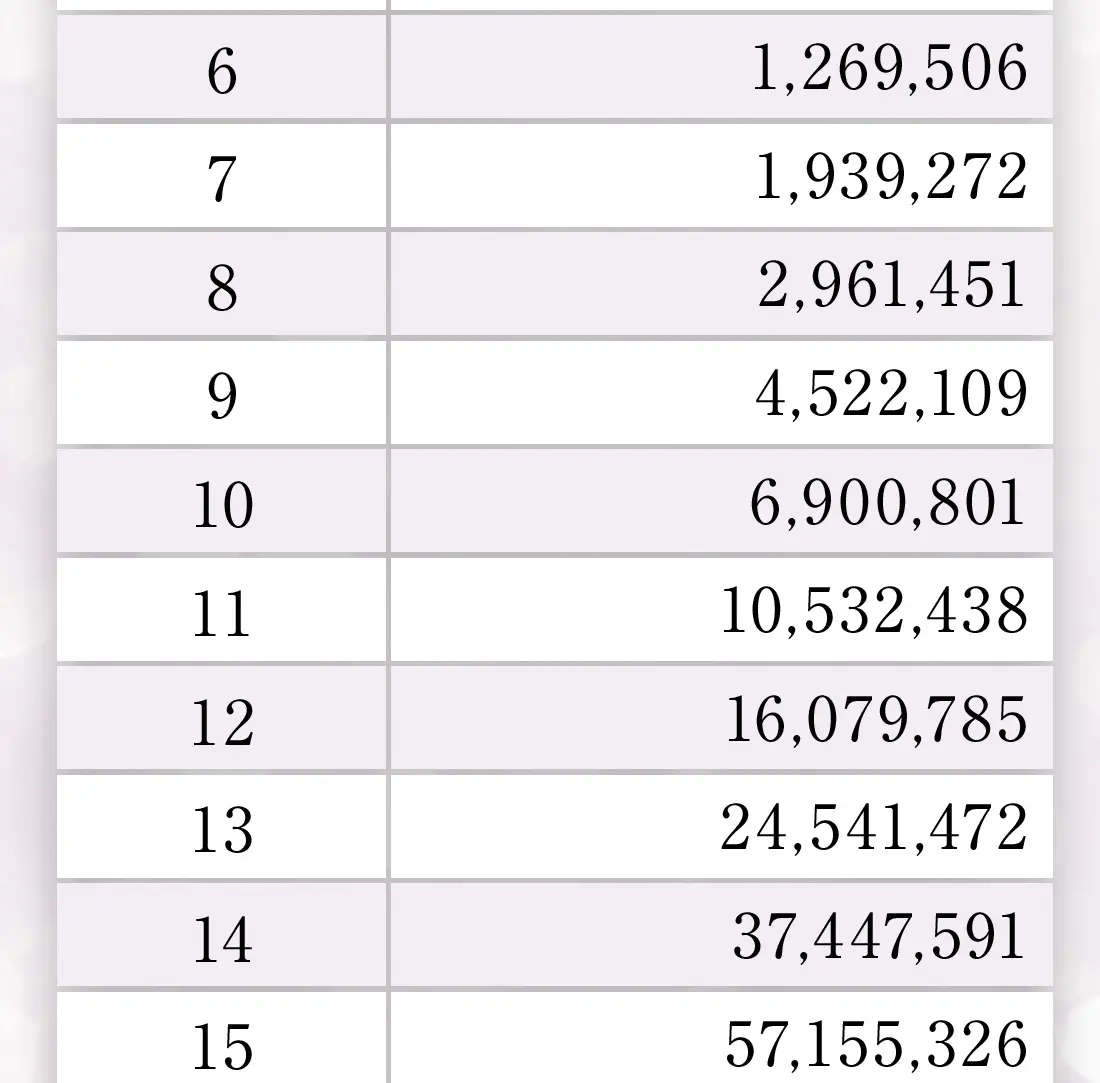Click the row number 13 cell

(222, 829)
